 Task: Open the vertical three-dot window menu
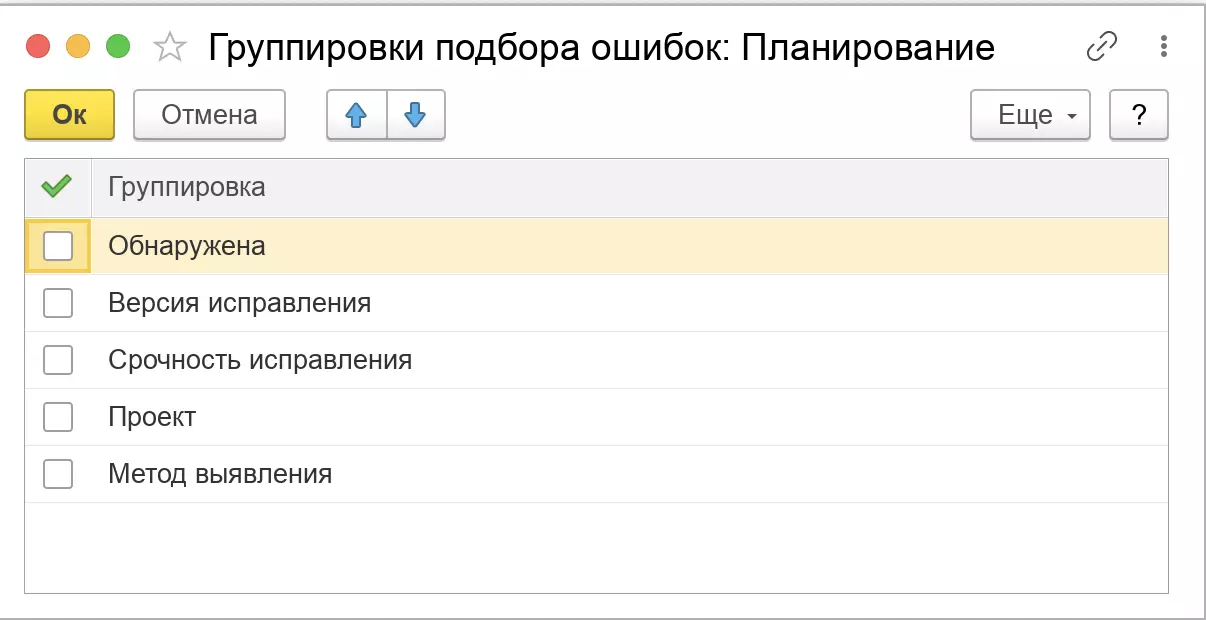[x=1163, y=46]
